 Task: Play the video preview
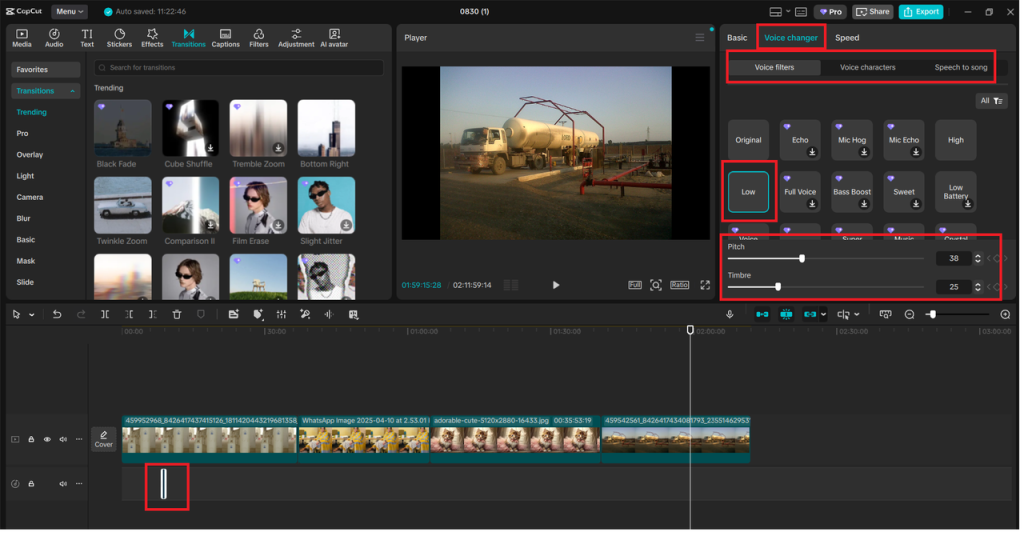(556, 285)
